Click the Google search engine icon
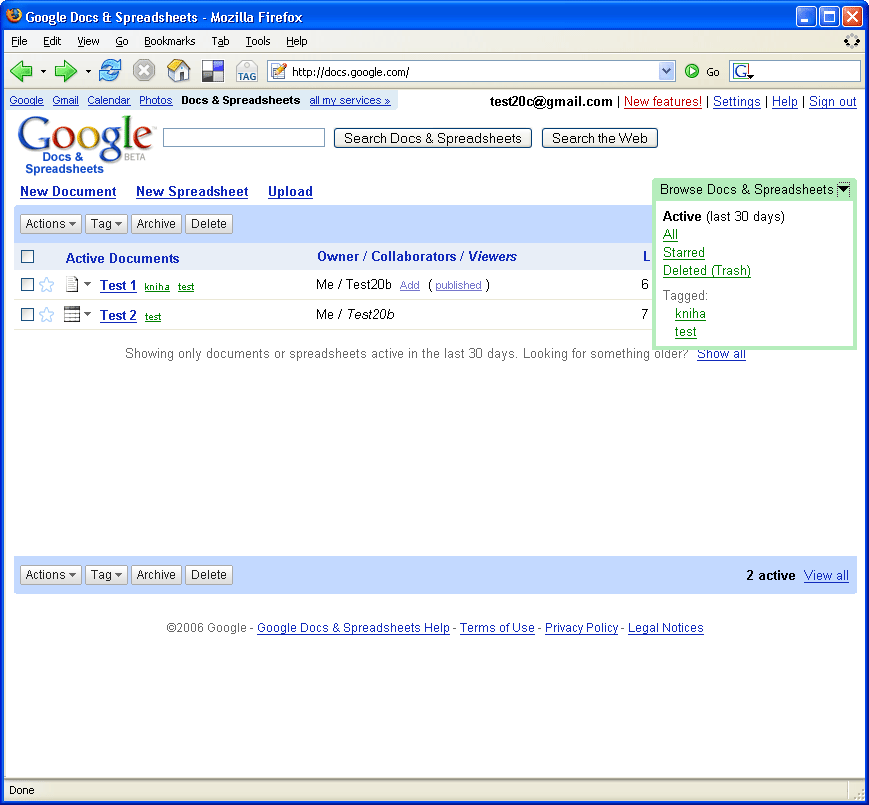Viewport: 869px width, 805px height. click(743, 71)
